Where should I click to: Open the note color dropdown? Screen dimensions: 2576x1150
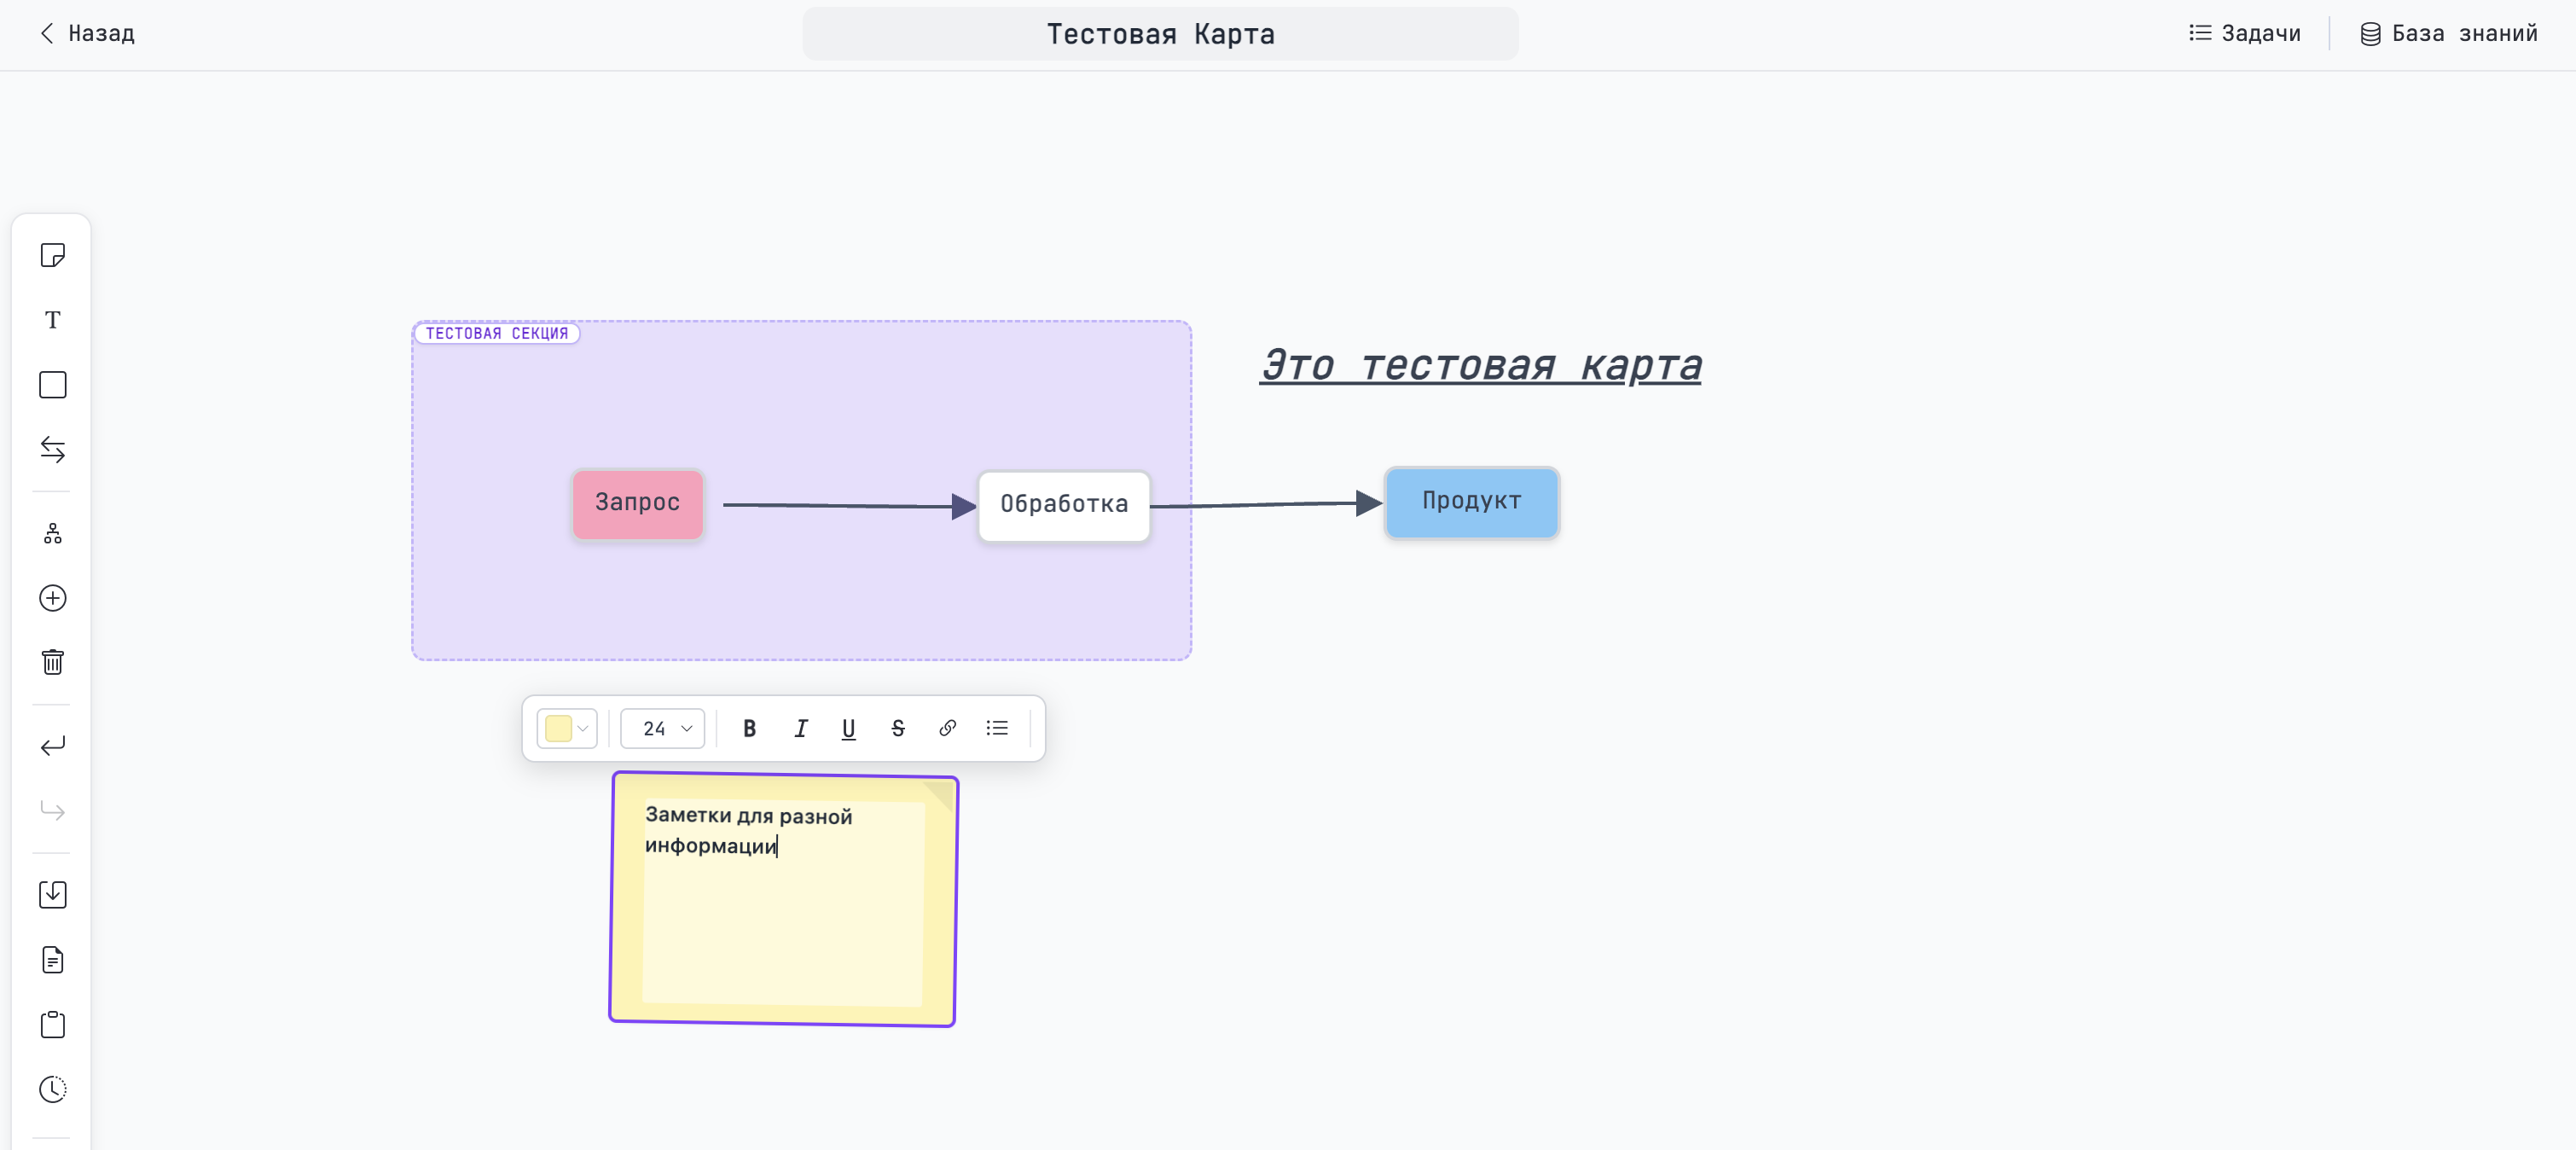567,729
